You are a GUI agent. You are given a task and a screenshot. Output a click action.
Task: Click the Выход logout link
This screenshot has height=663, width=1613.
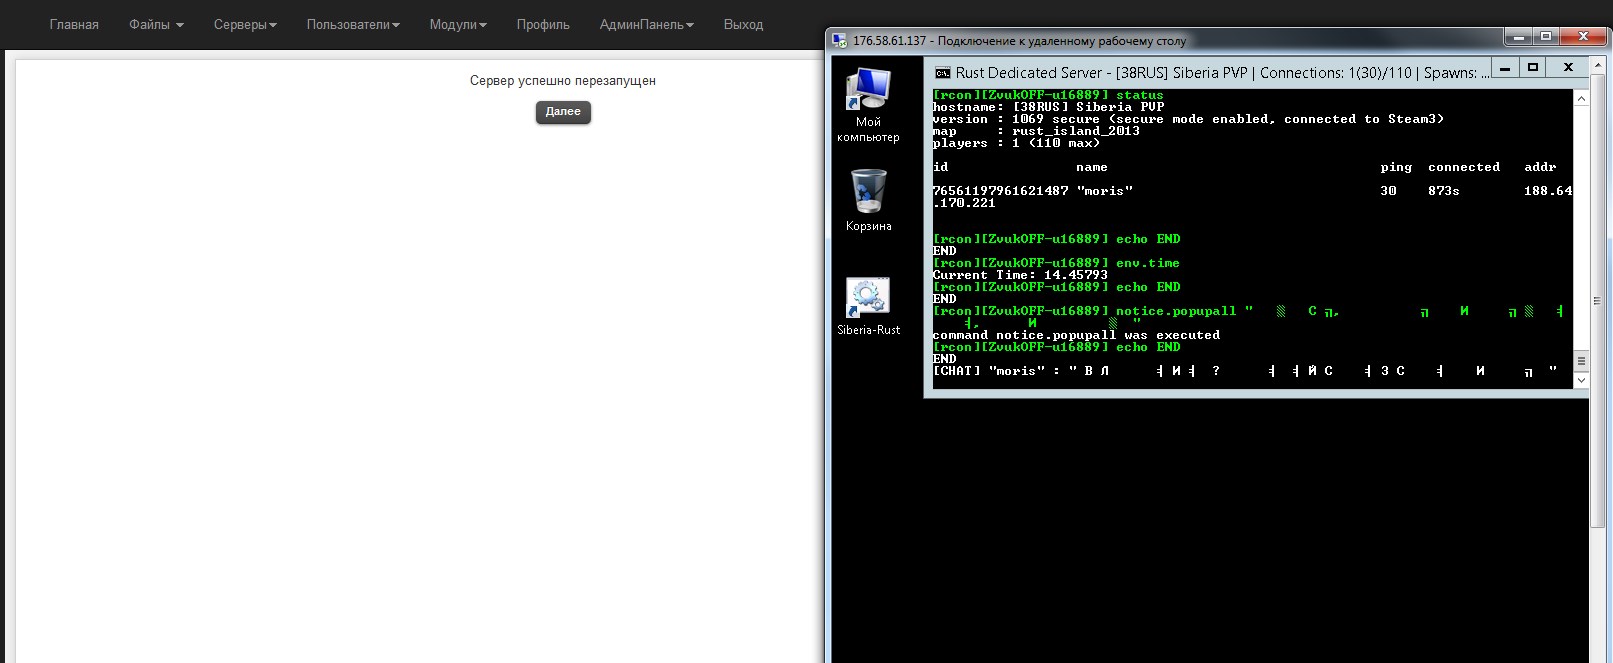(743, 25)
